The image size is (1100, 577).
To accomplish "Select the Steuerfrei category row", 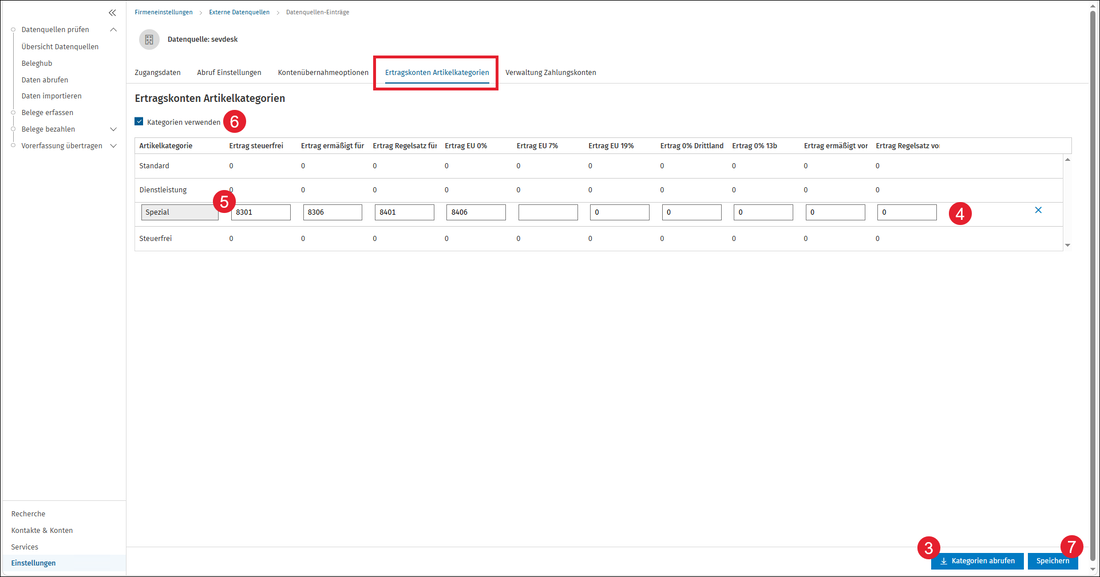I will coord(598,239).
